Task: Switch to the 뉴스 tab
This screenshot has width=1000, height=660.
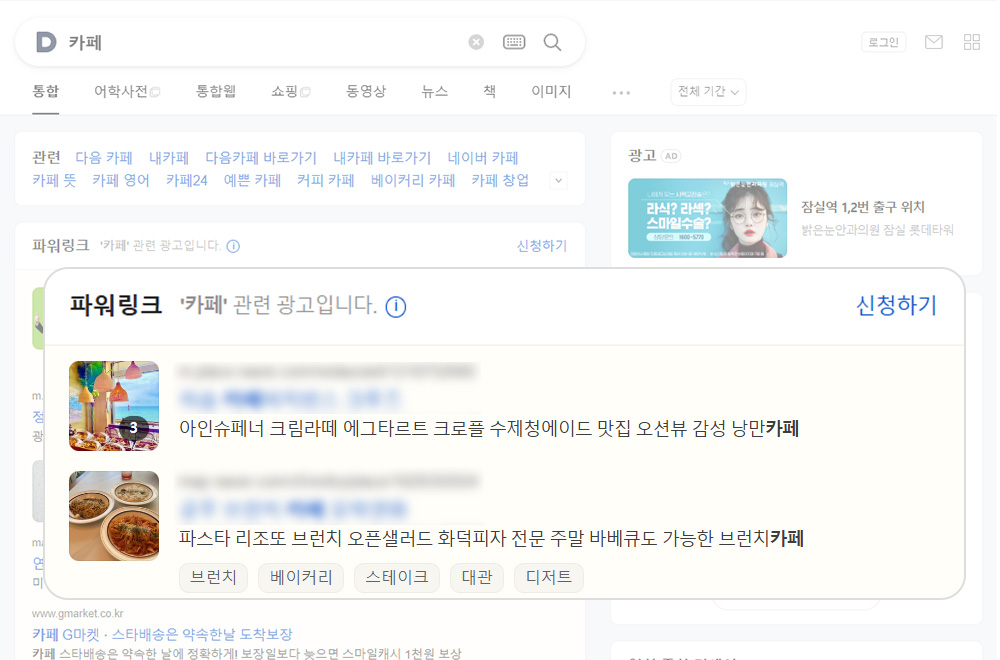Action: [x=434, y=92]
